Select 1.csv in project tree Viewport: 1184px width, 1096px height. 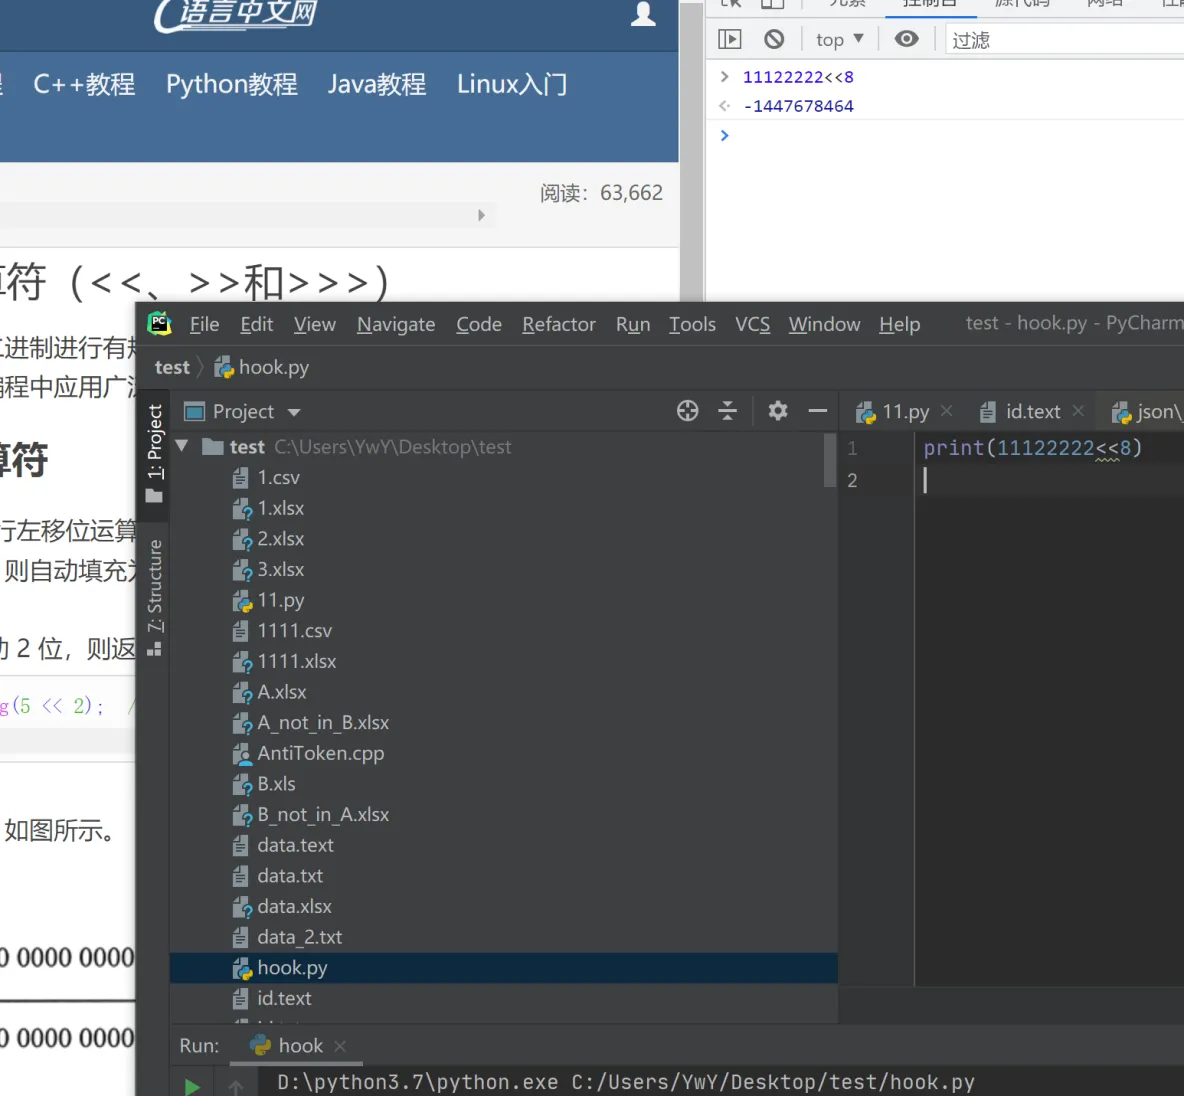tap(504, 477)
